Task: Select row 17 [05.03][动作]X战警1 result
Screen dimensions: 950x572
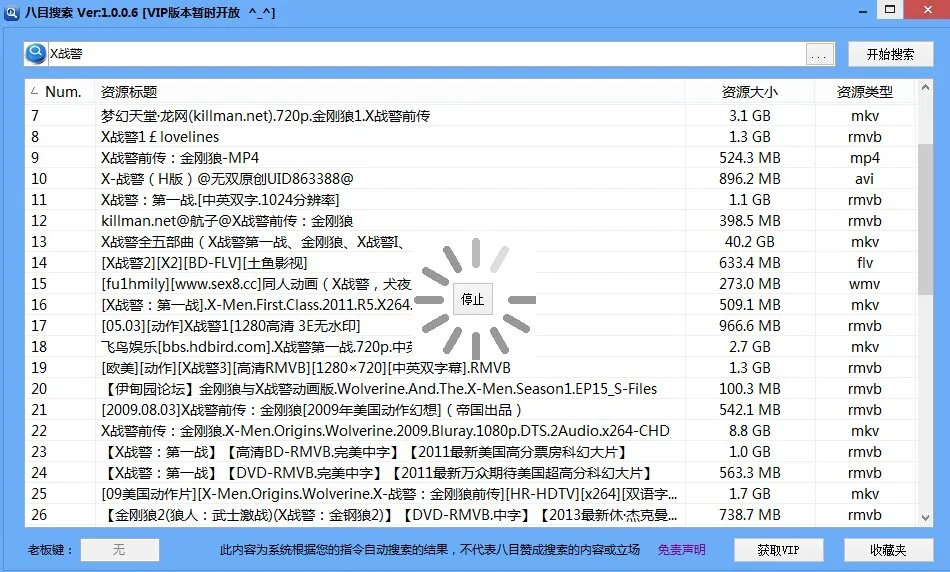Action: pos(470,326)
